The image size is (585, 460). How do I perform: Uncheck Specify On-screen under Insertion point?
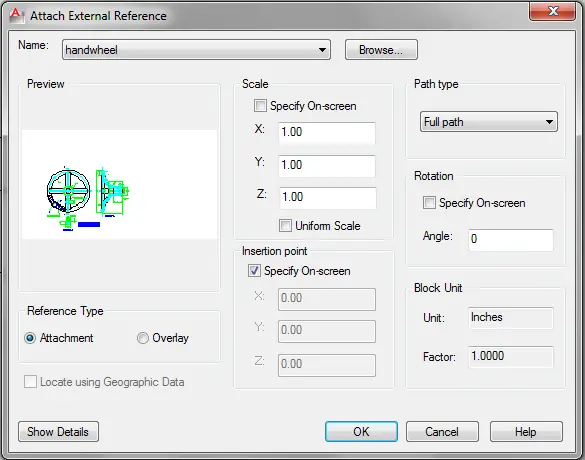[x=254, y=270]
